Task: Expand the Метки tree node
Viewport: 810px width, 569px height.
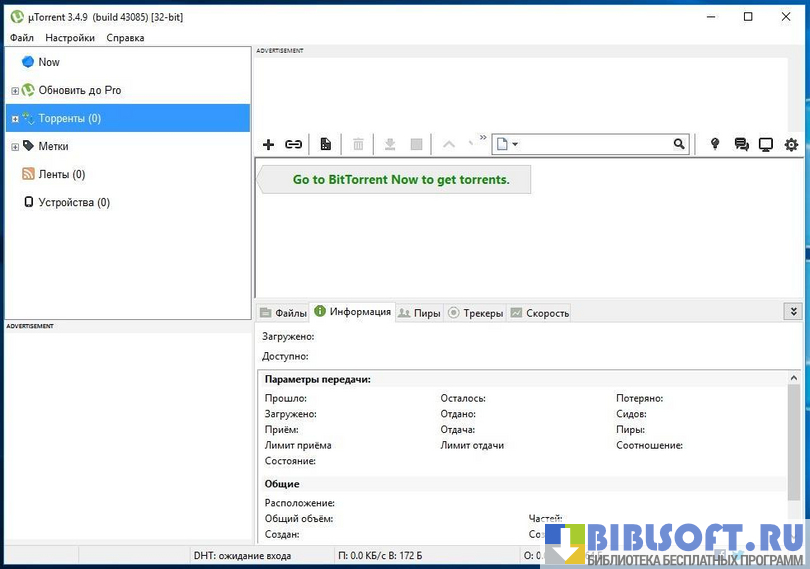Action: [x=15, y=147]
